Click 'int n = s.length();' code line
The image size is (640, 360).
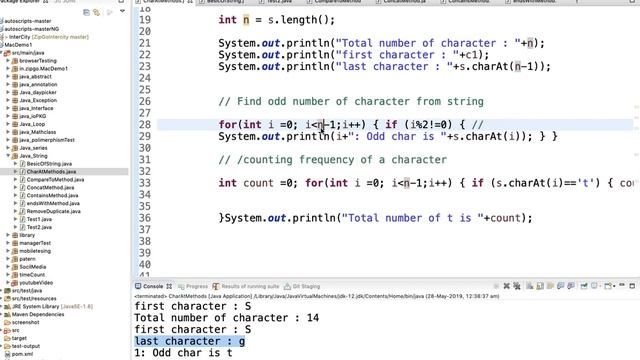point(276,20)
